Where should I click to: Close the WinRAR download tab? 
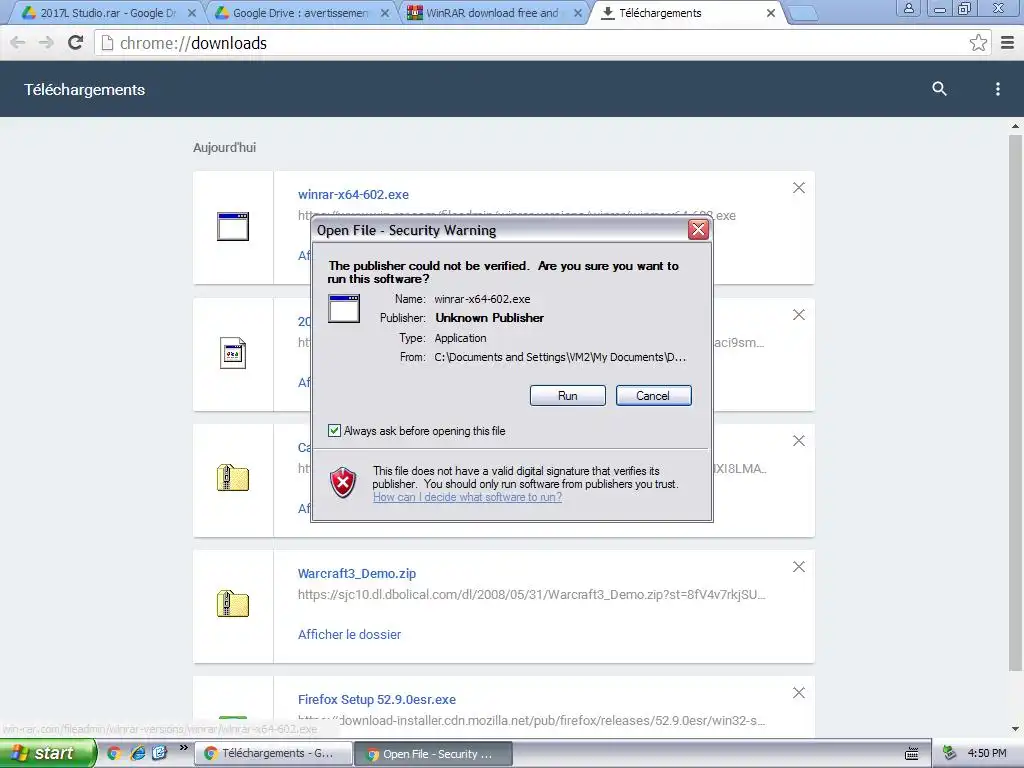tap(577, 13)
